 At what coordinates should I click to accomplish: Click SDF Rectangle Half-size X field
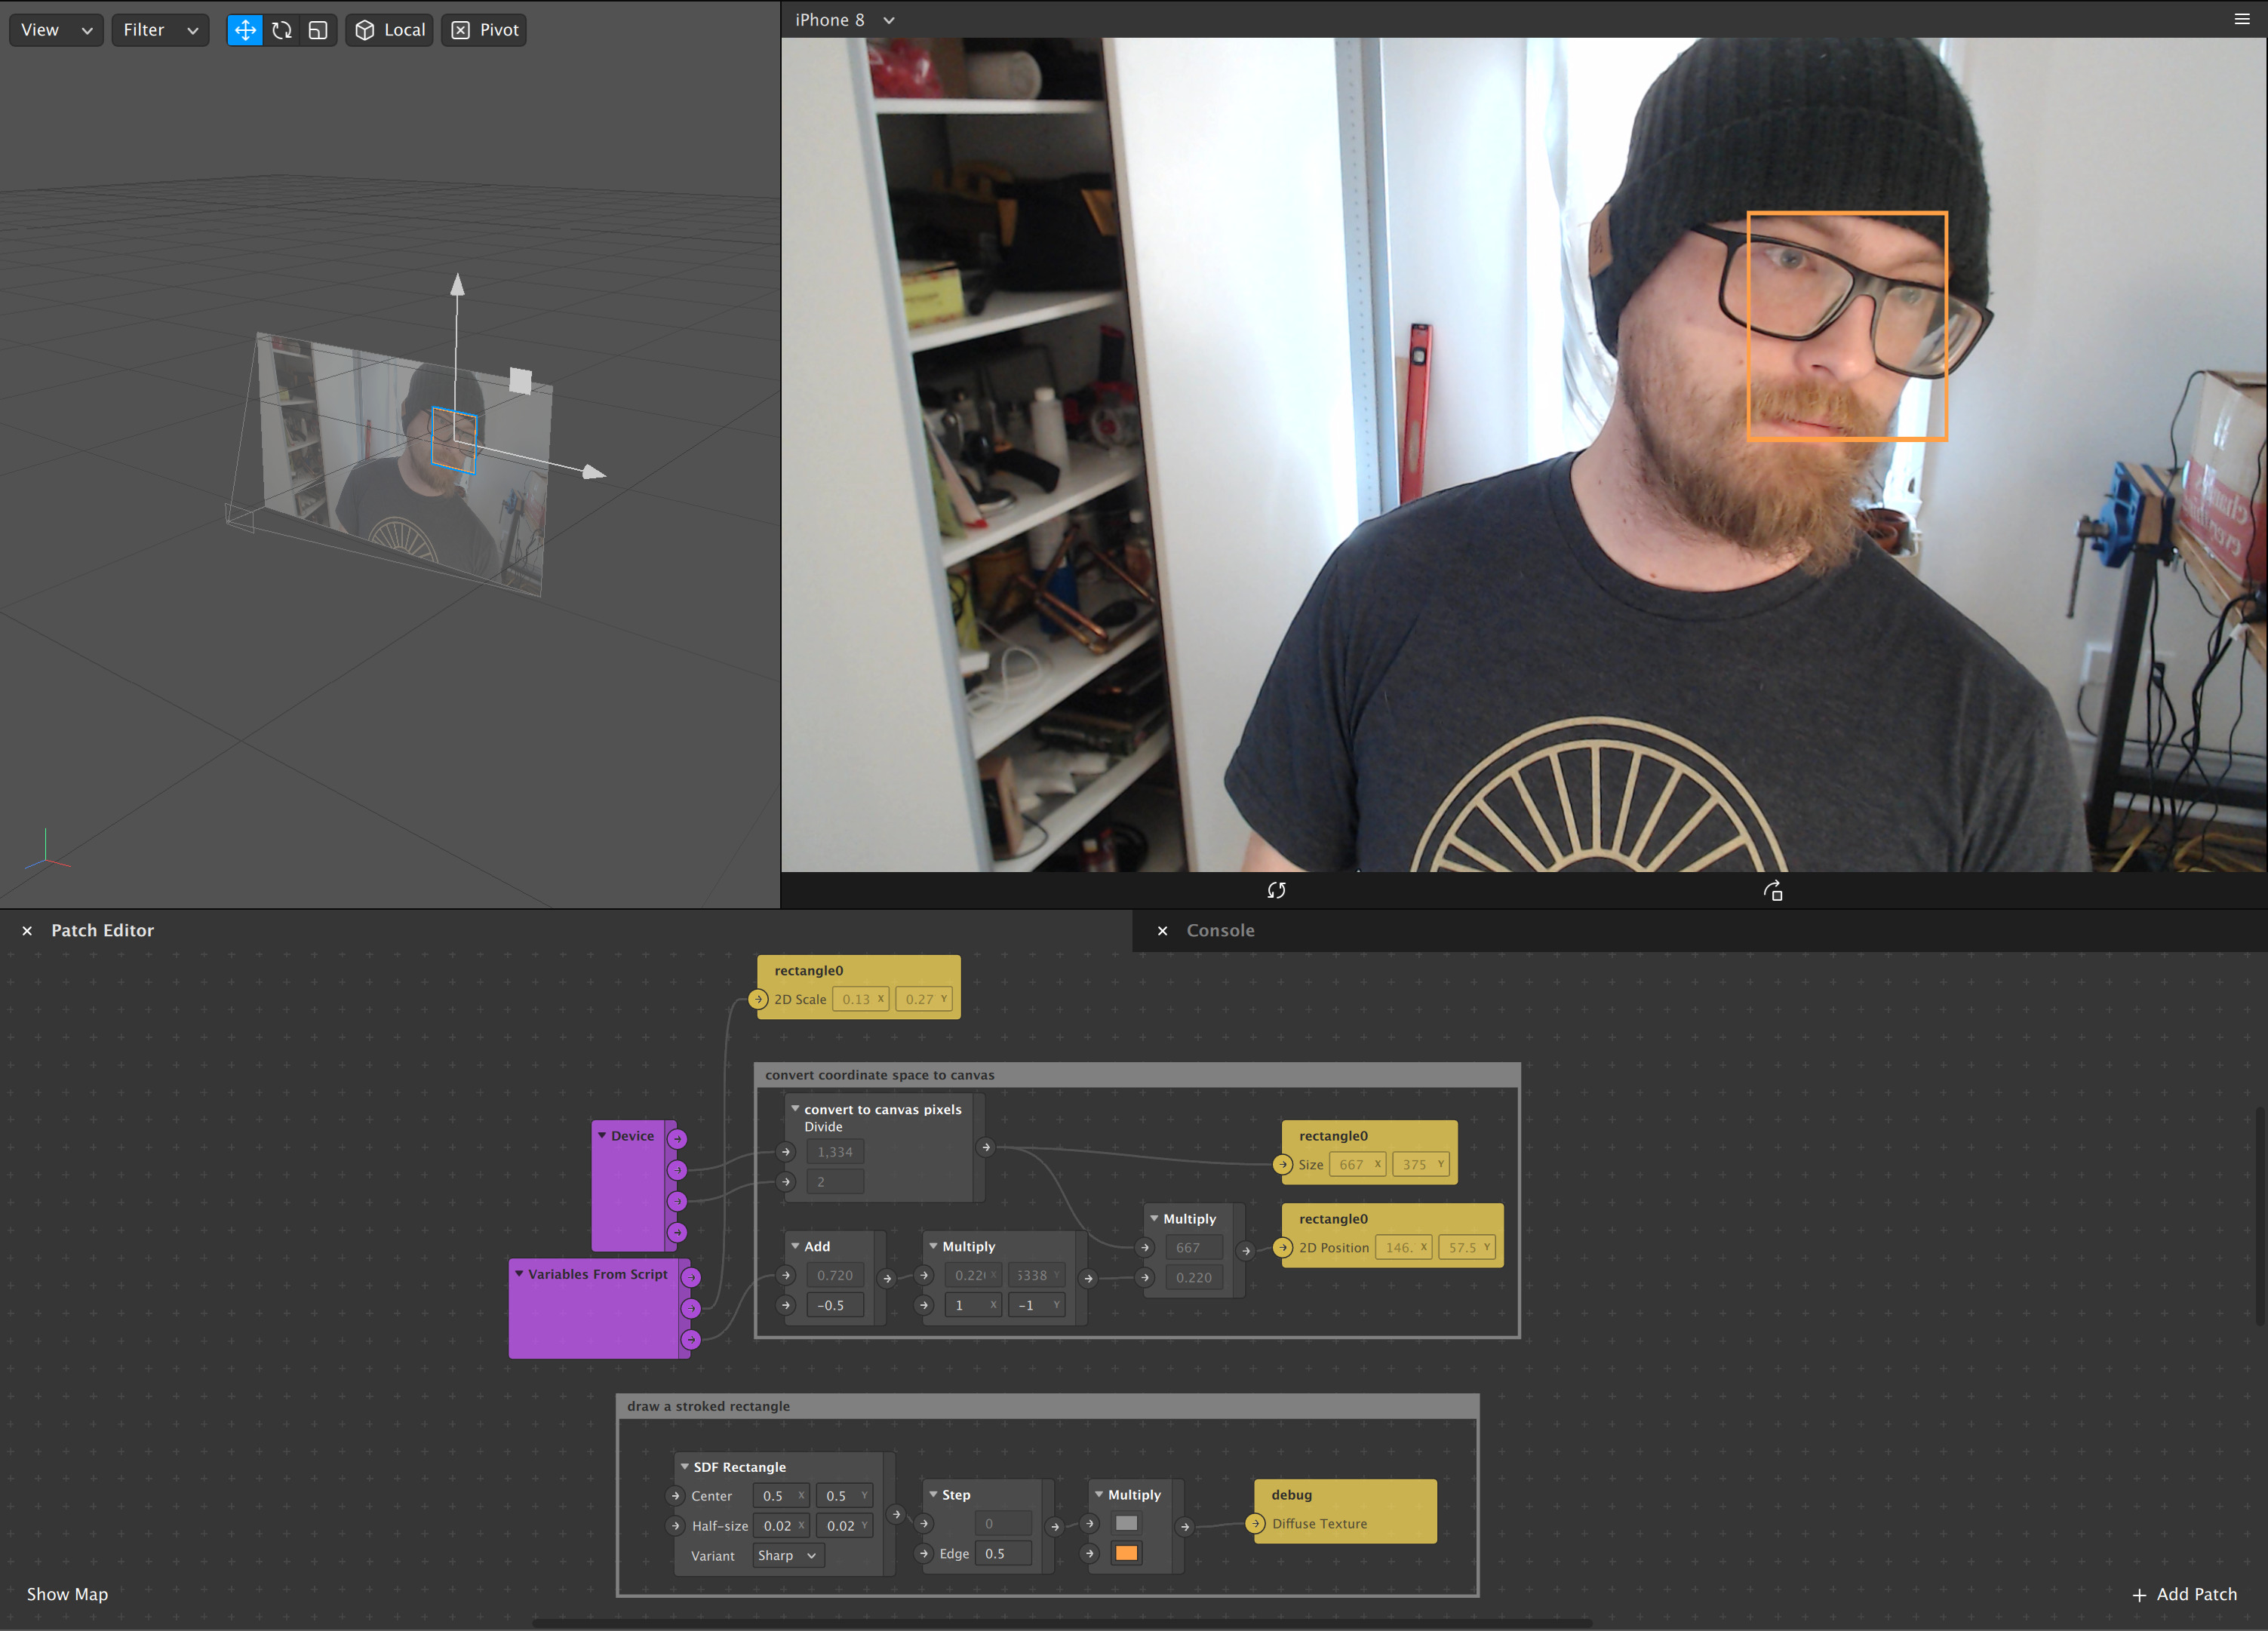pos(780,1526)
